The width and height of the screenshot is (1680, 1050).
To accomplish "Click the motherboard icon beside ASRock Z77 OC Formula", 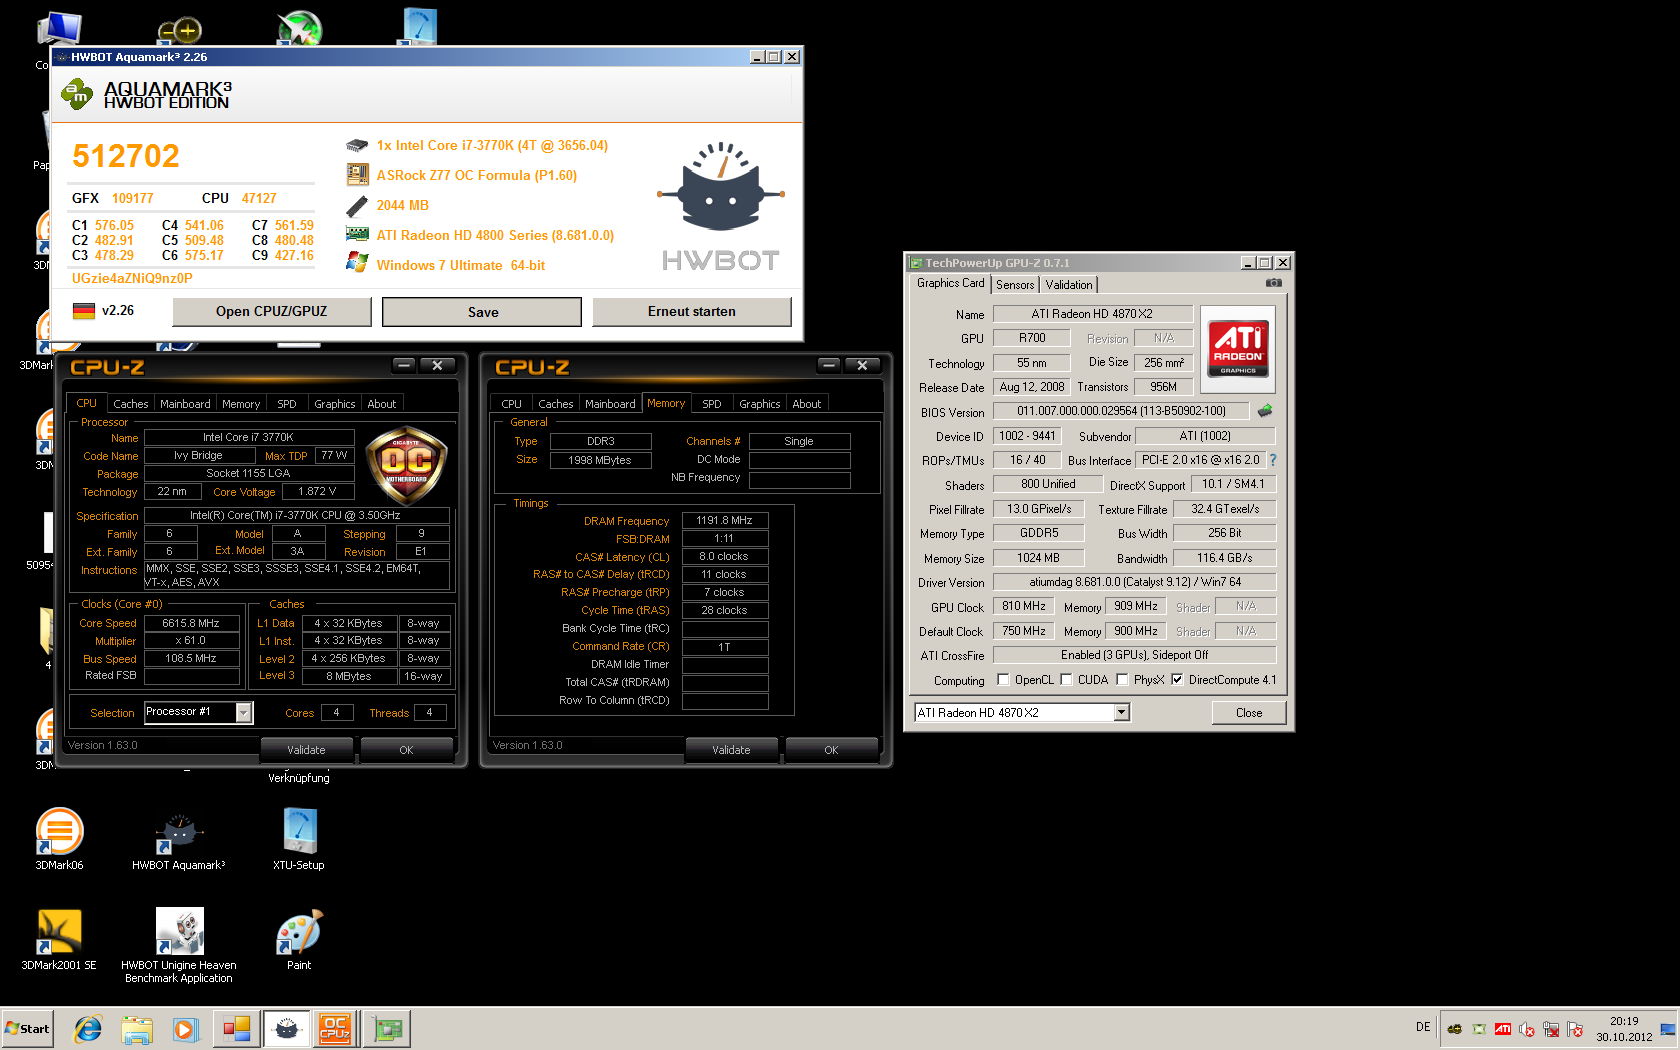I will [x=357, y=175].
